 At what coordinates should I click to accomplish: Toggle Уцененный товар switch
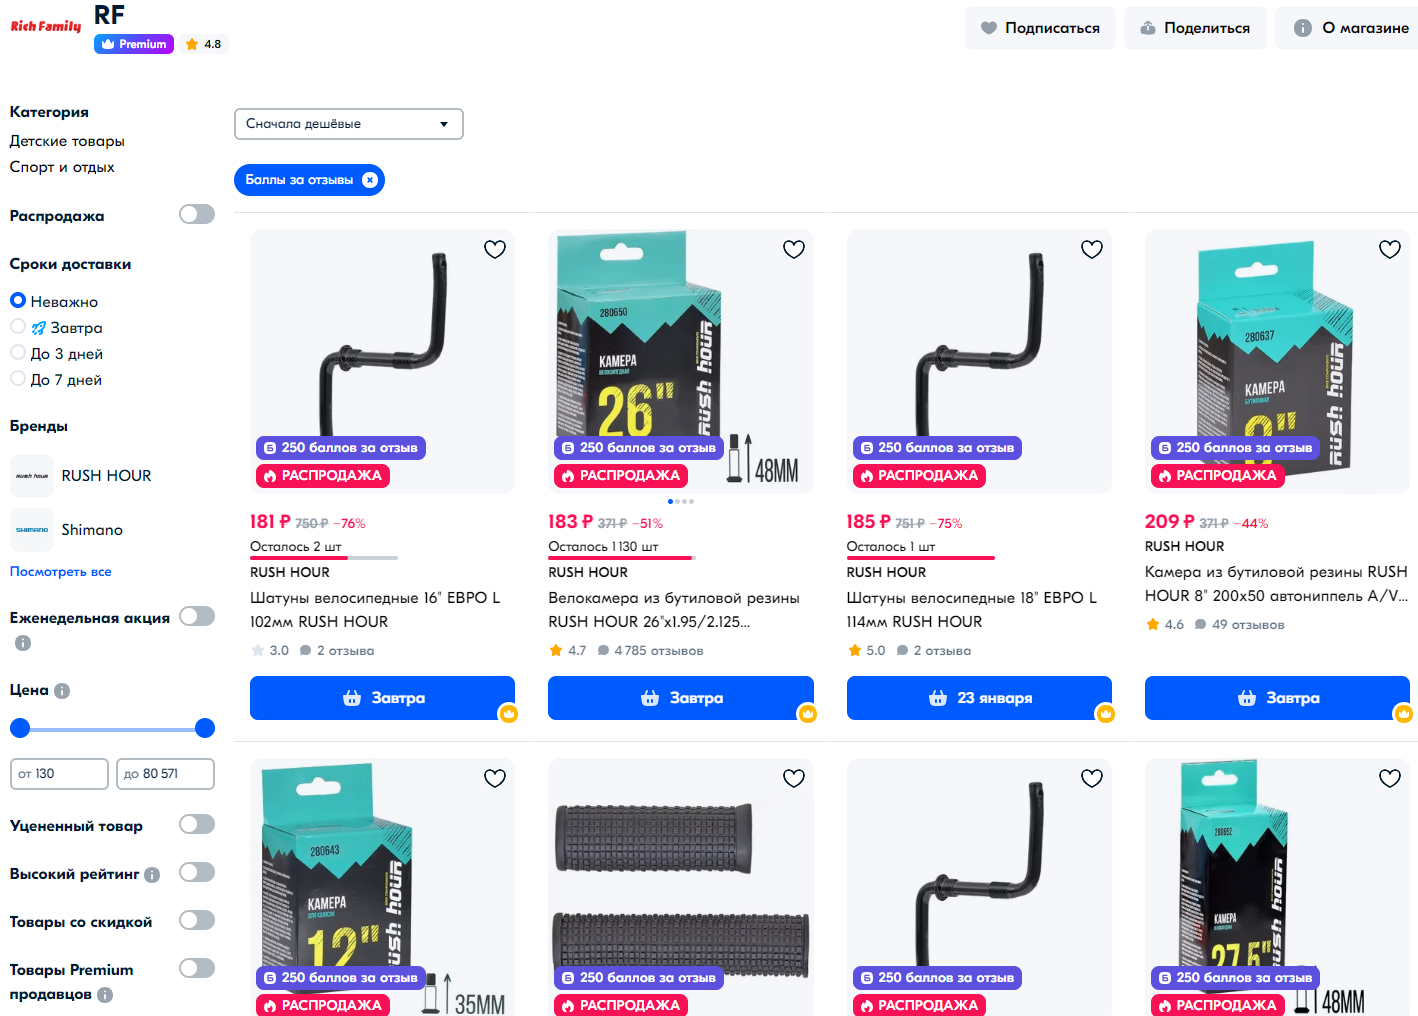point(197,824)
